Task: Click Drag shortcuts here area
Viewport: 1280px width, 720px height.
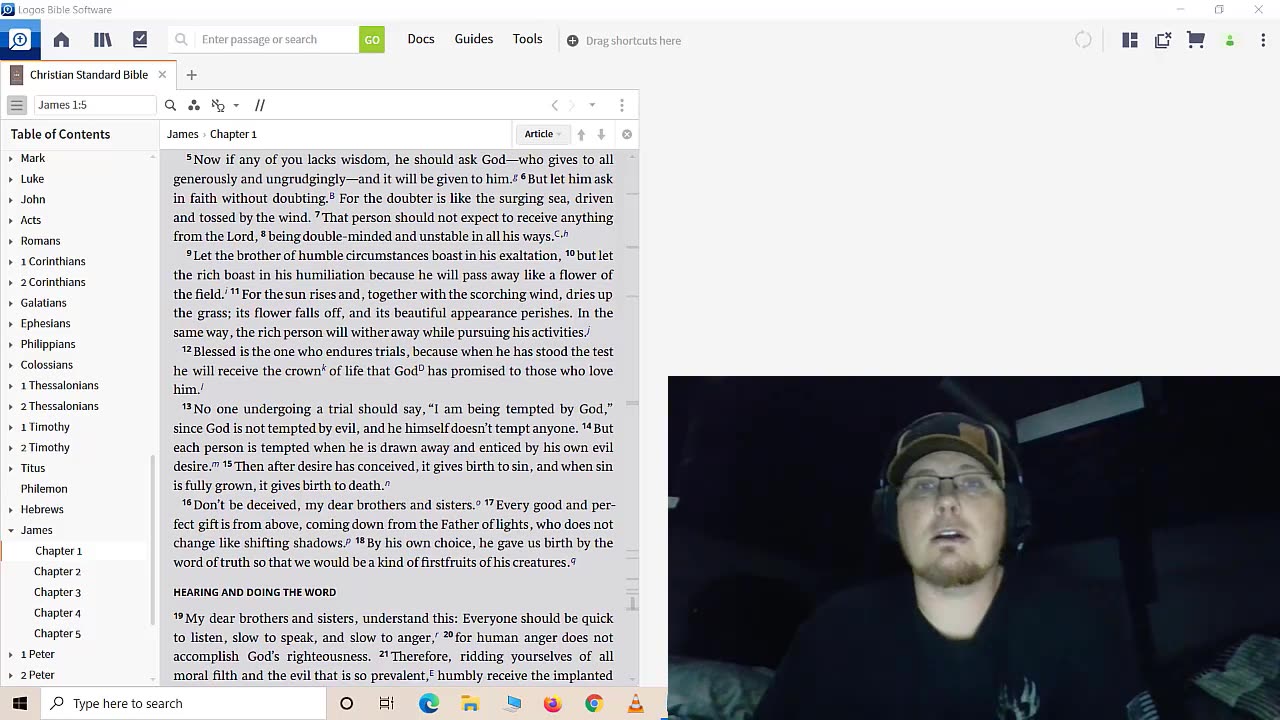Action: coord(624,41)
